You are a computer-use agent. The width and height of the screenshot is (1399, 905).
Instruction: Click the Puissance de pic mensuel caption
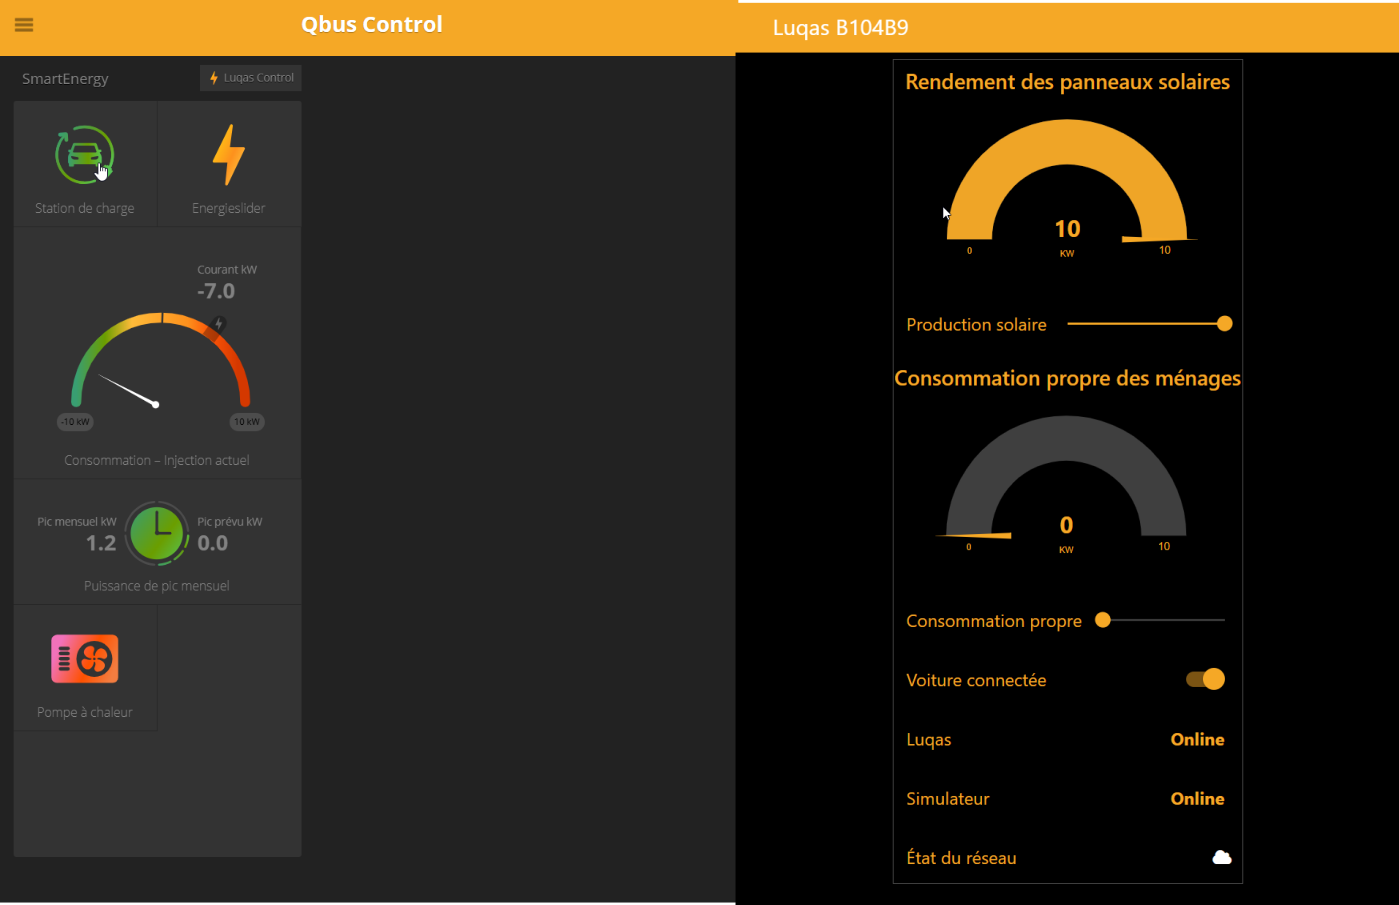[157, 586]
